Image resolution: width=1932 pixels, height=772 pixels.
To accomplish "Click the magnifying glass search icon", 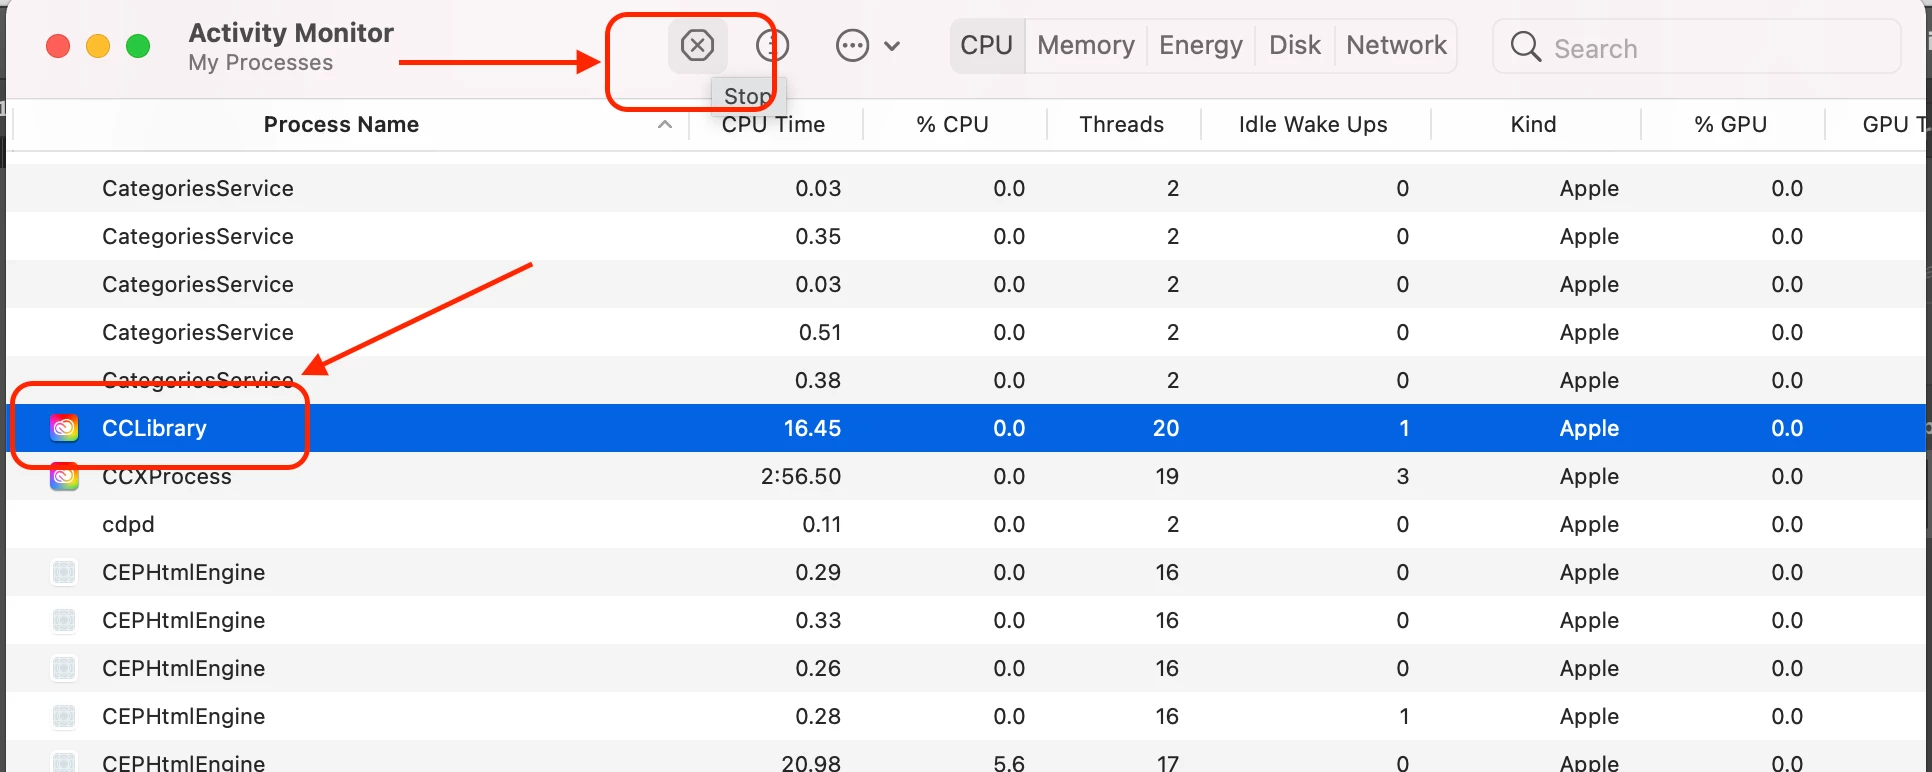I will (1525, 46).
